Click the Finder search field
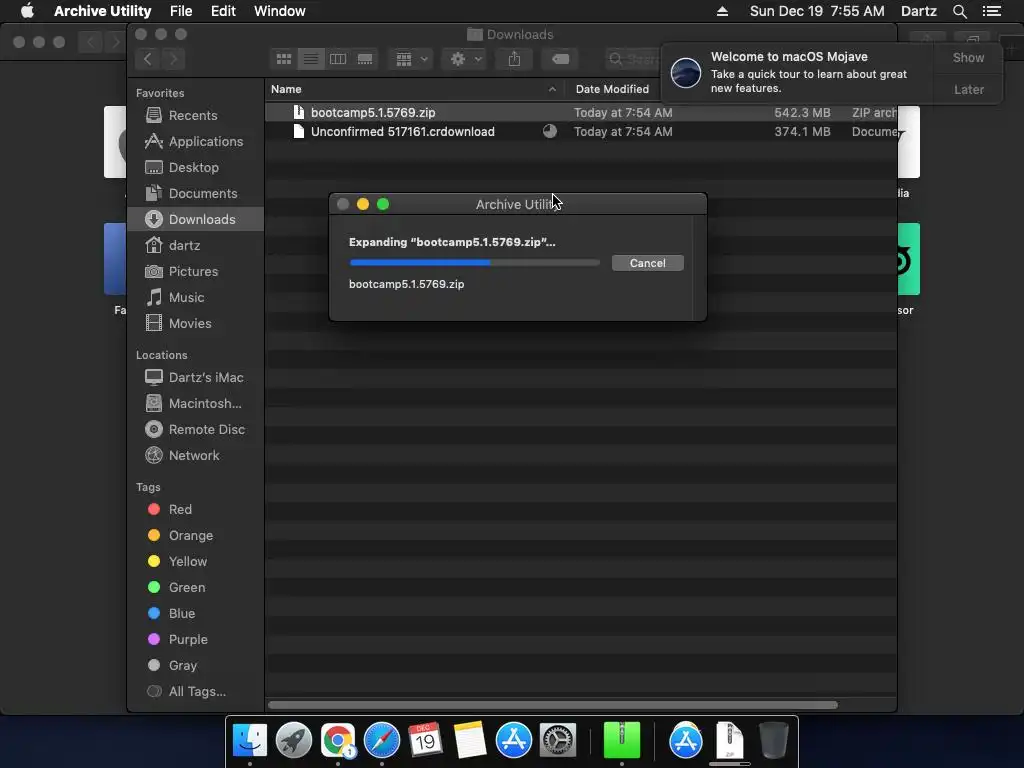 633,59
